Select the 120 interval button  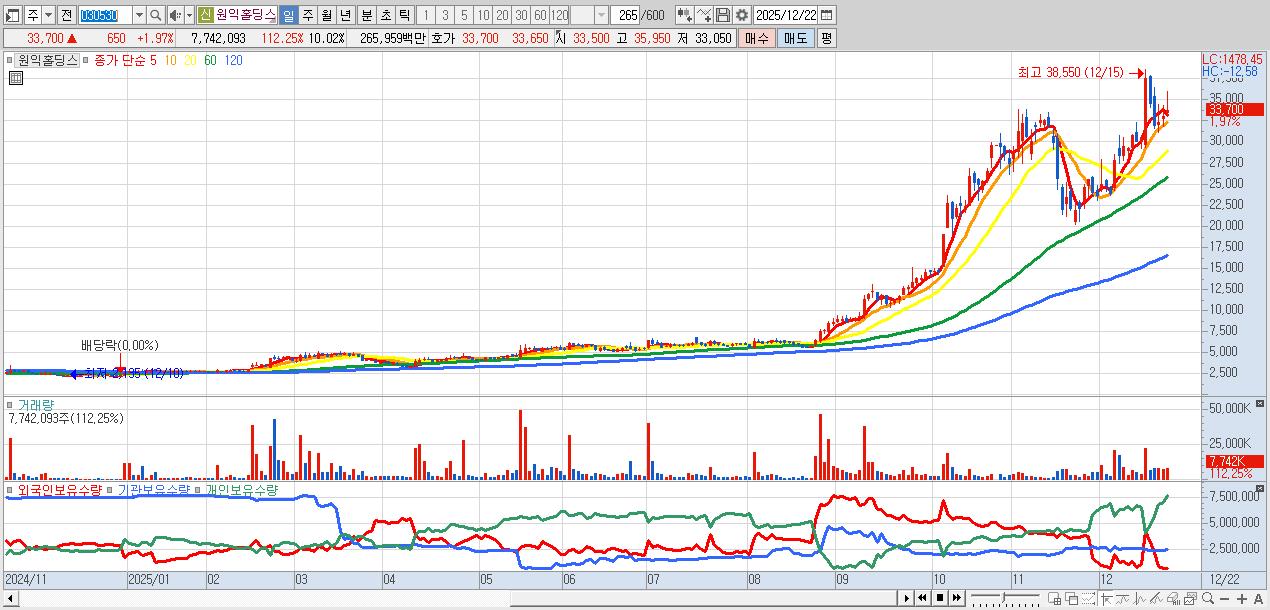coord(560,15)
